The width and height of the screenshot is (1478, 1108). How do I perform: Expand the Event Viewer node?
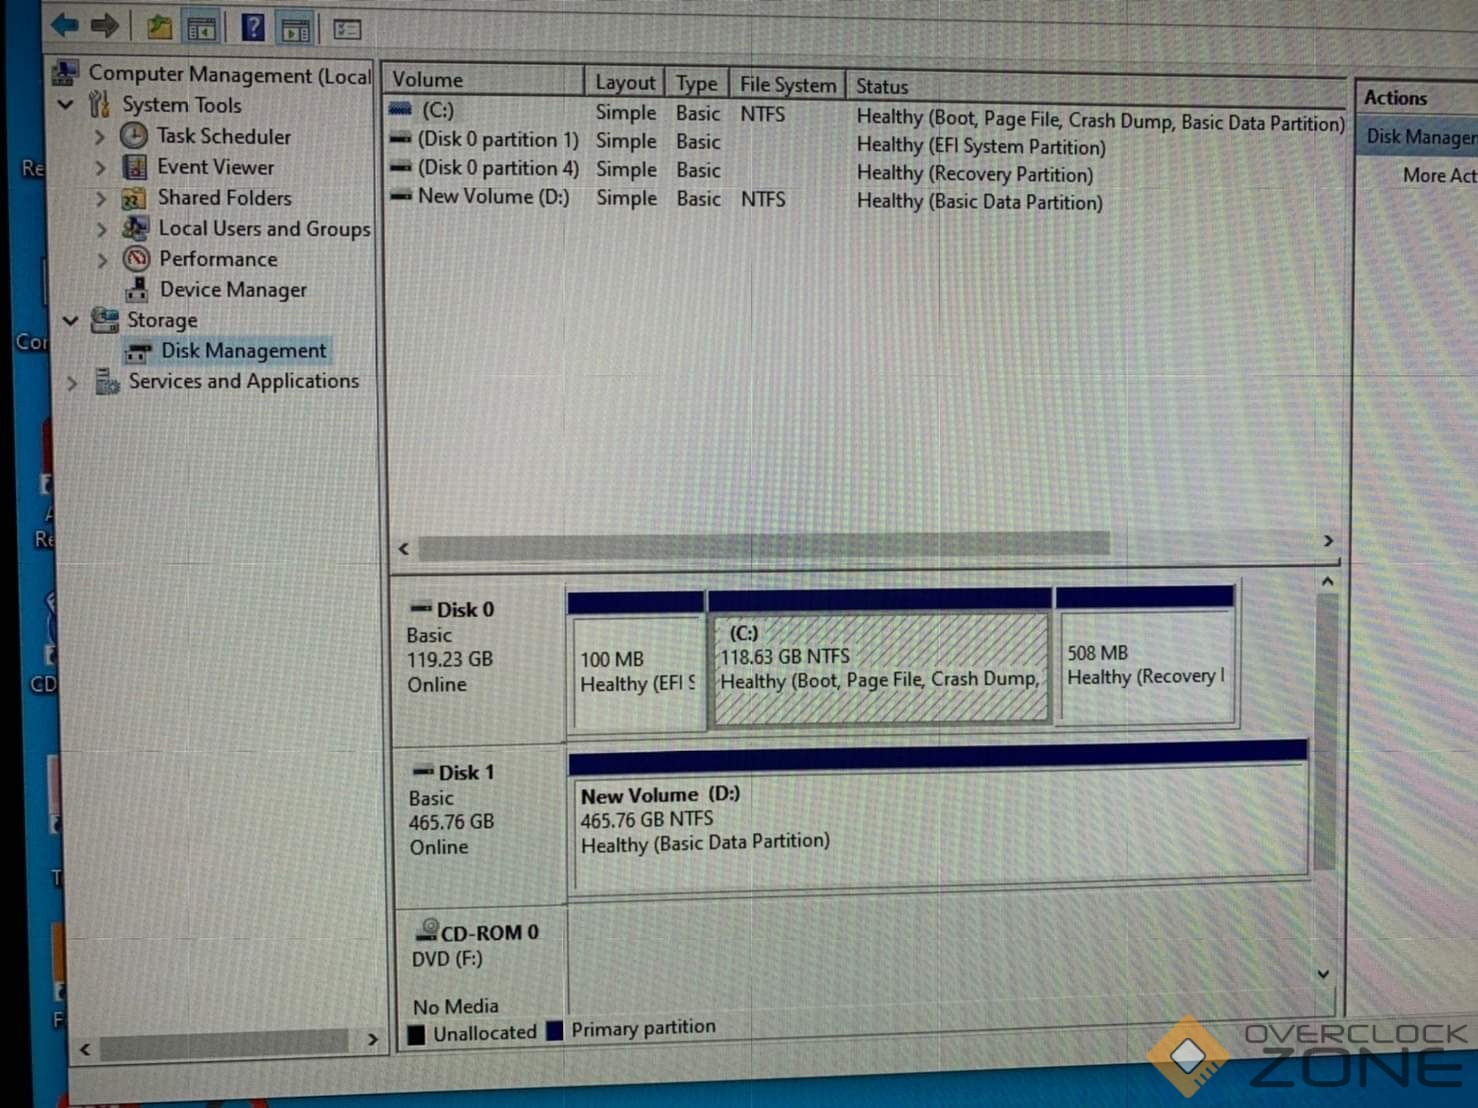click(x=100, y=167)
